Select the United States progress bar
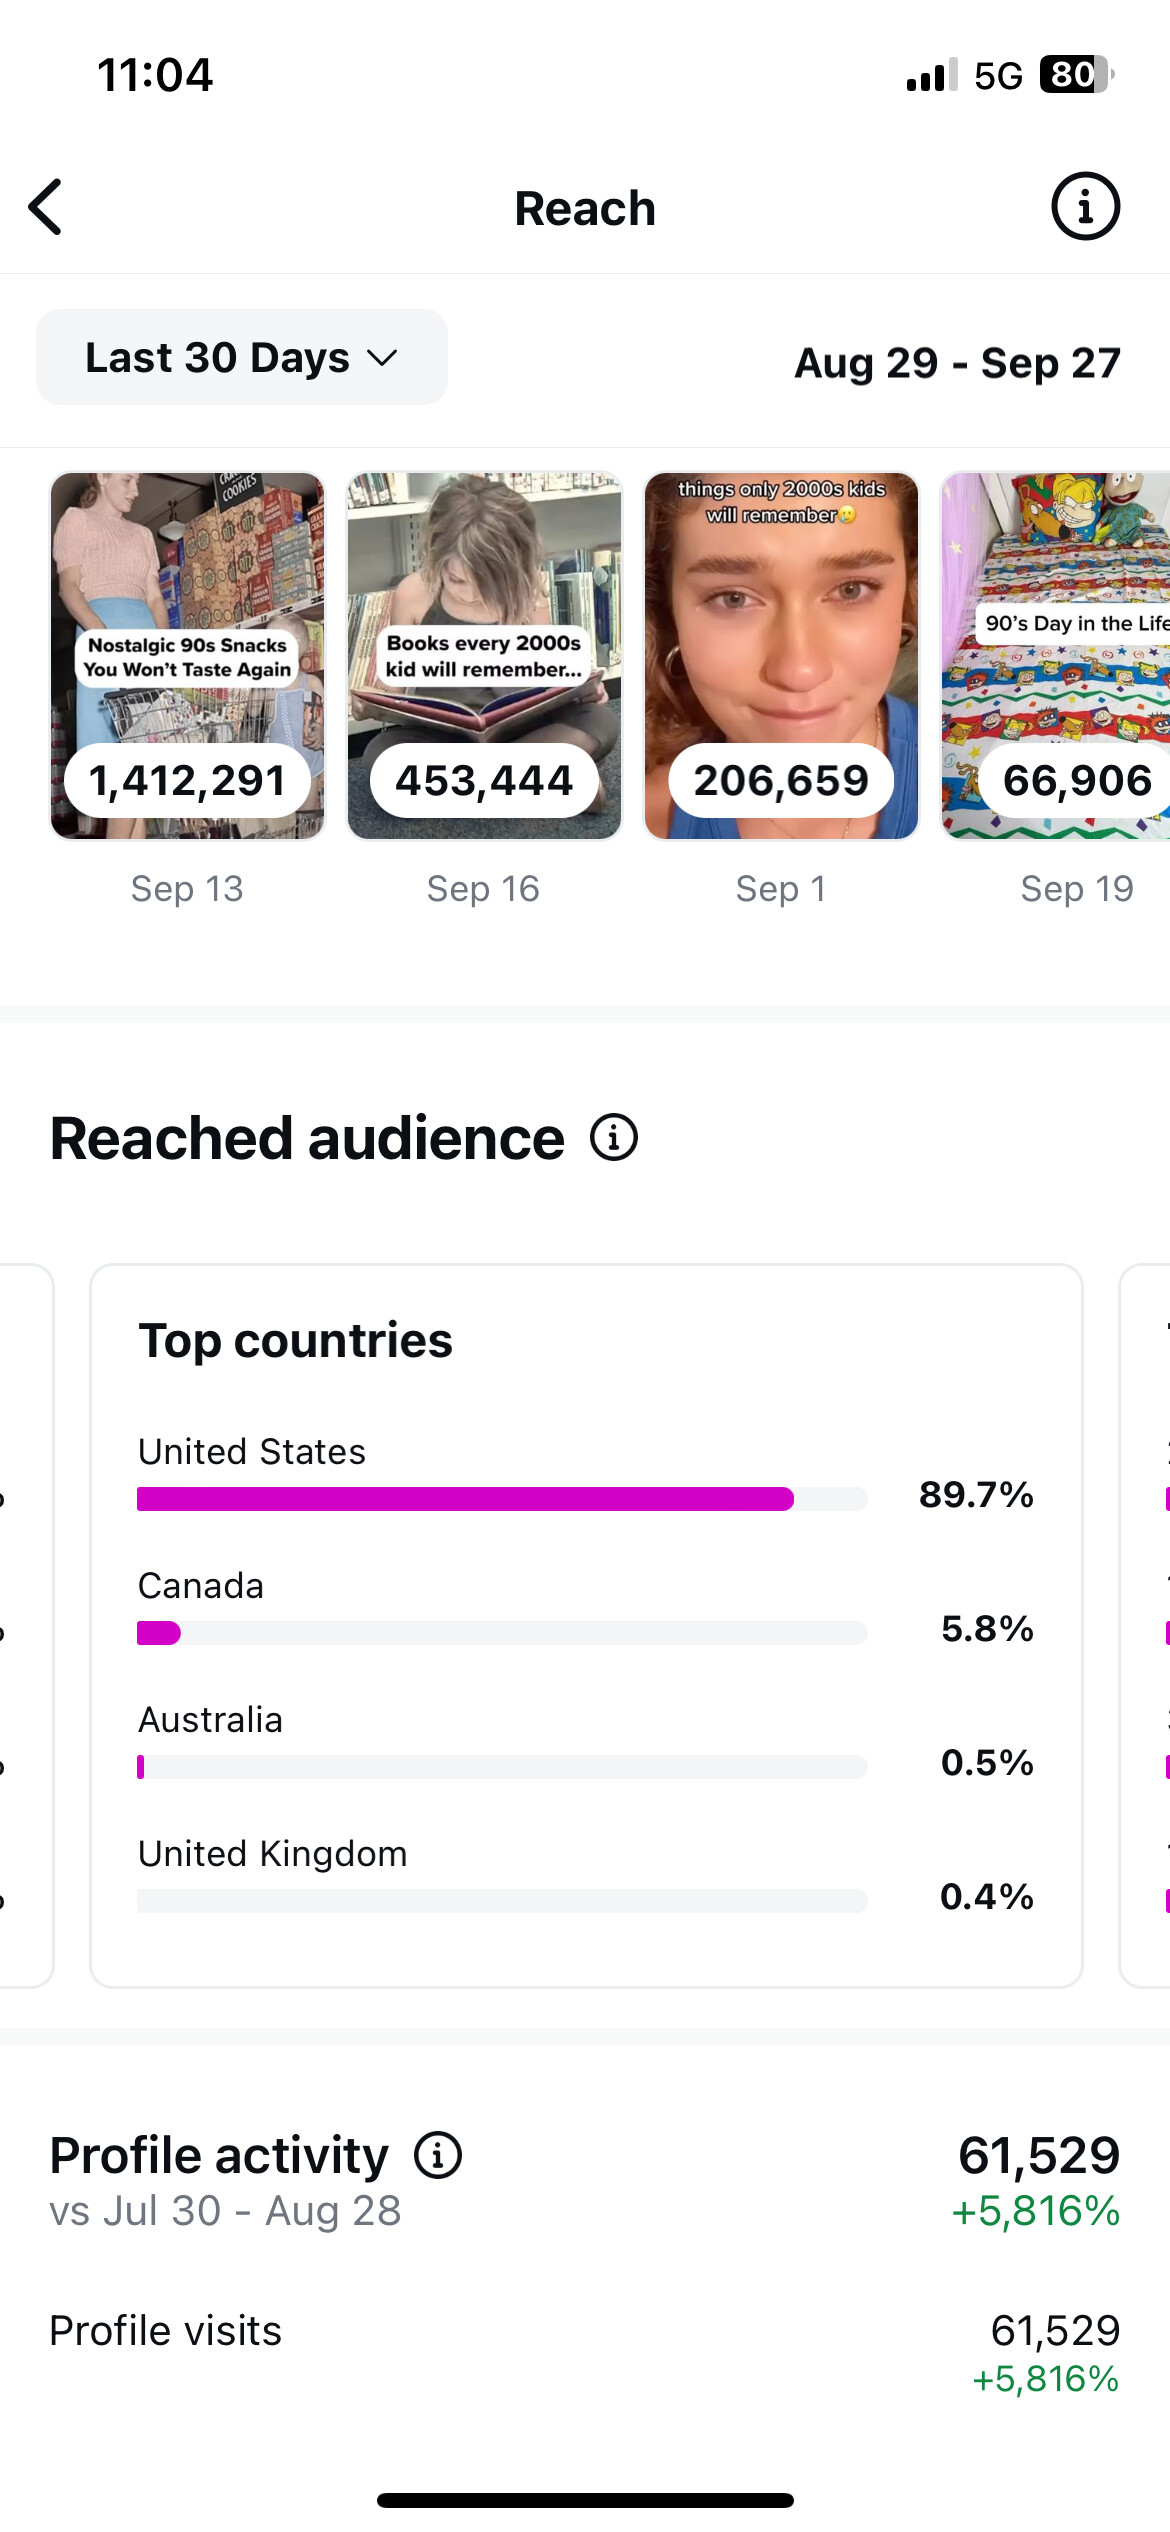Image resolution: width=1170 pixels, height=2532 pixels. [x=502, y=1498]
